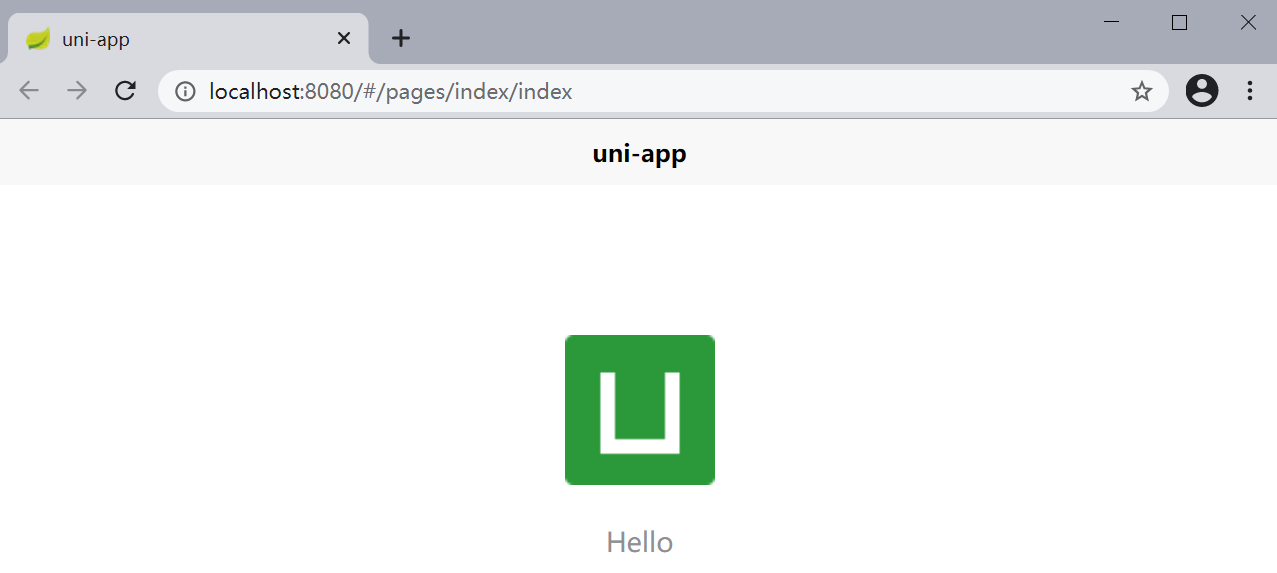Close the uni-app tab
This screenshot has height=573, width=1277.
(344, 38)
